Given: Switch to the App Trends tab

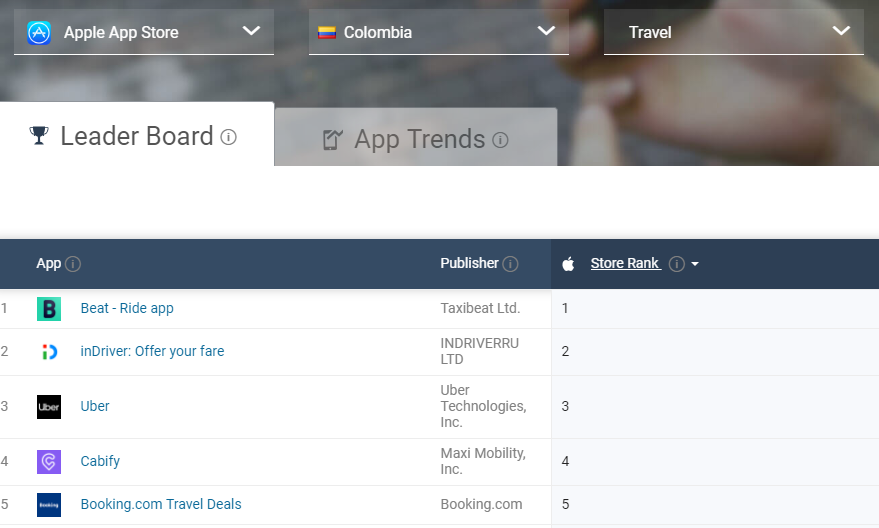Looking at the screenshot, I should pos(415,137).
